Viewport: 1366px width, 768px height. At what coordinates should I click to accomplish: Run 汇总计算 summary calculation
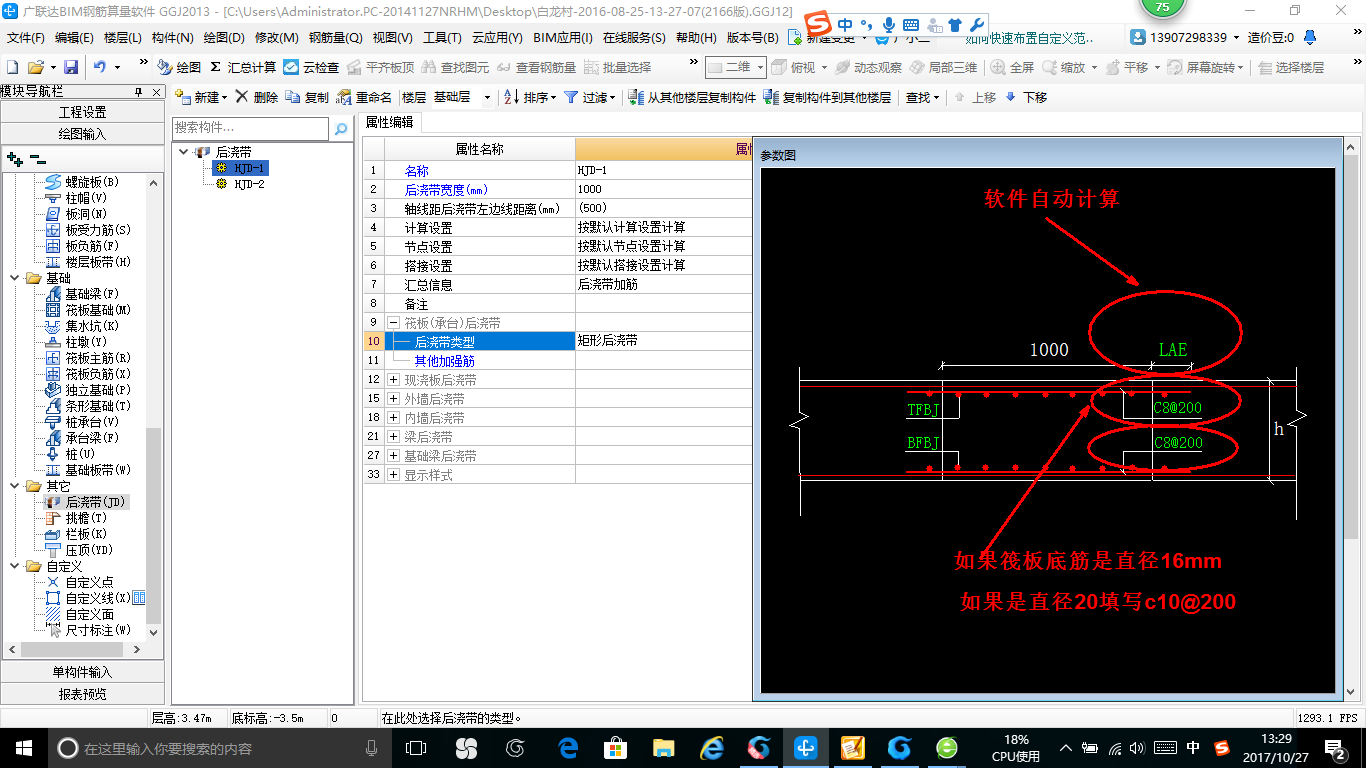tap(243, 67)
